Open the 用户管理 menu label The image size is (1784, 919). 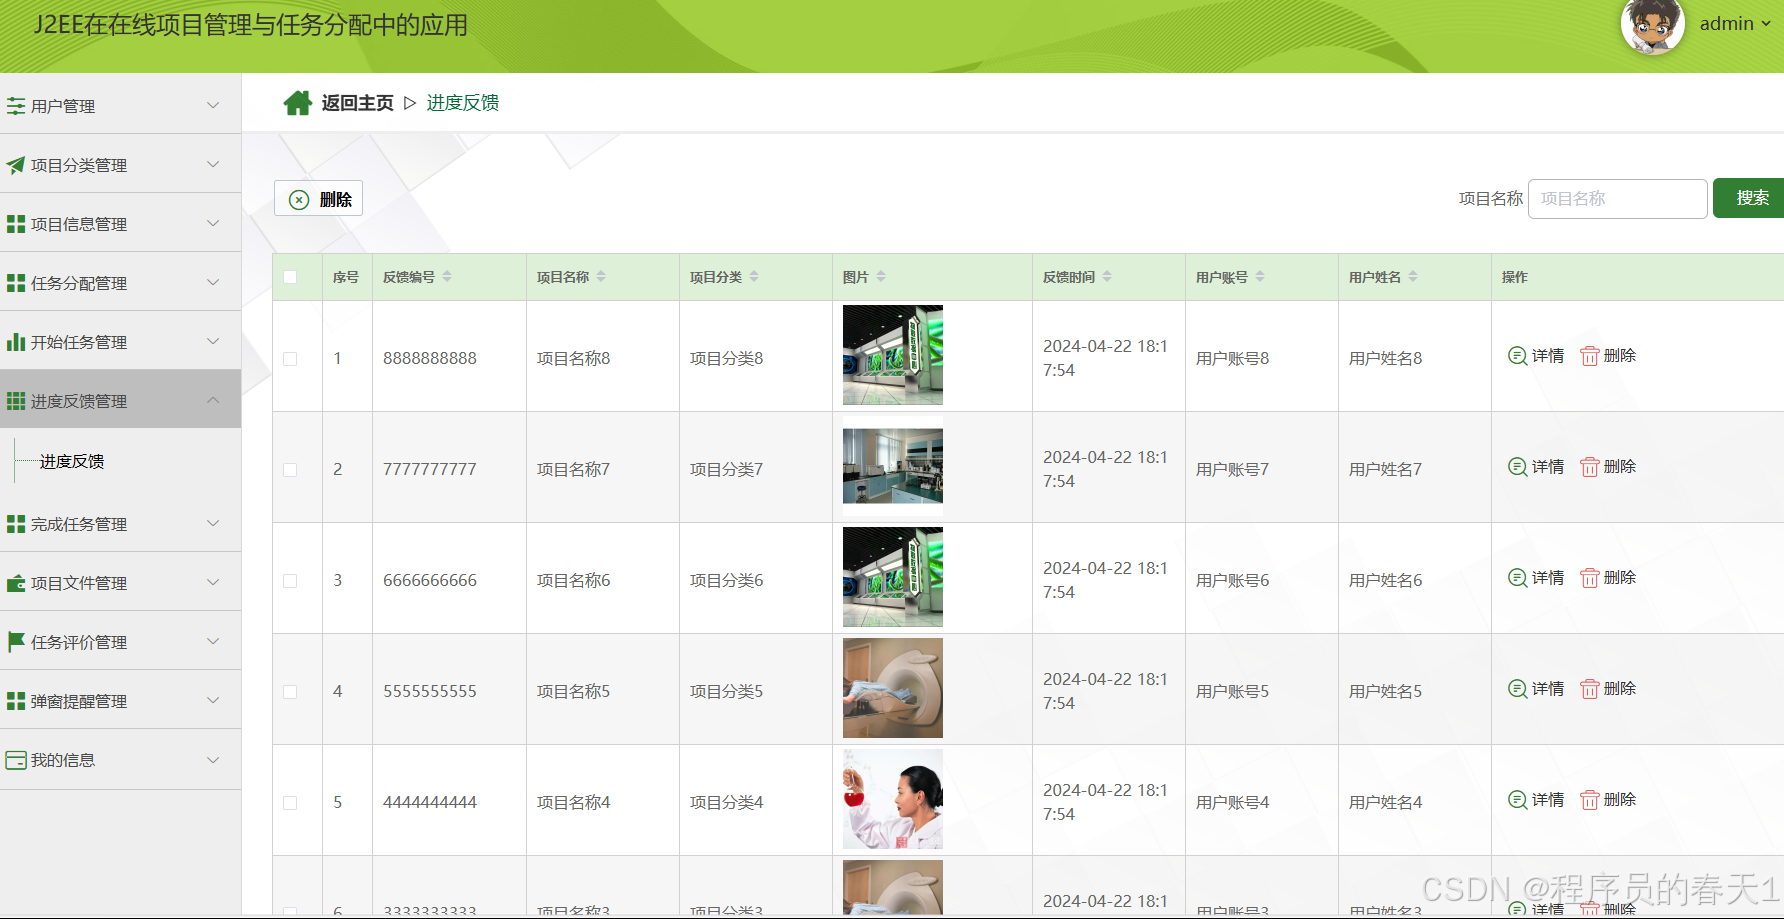(63, 106)
